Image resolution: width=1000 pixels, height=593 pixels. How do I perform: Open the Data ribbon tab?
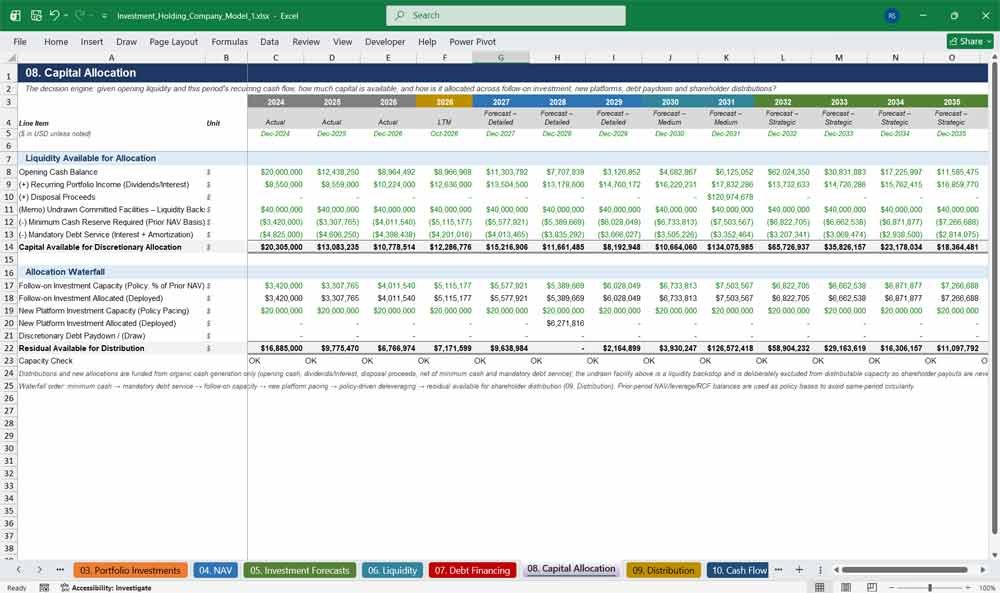click(x=269, y=41)
